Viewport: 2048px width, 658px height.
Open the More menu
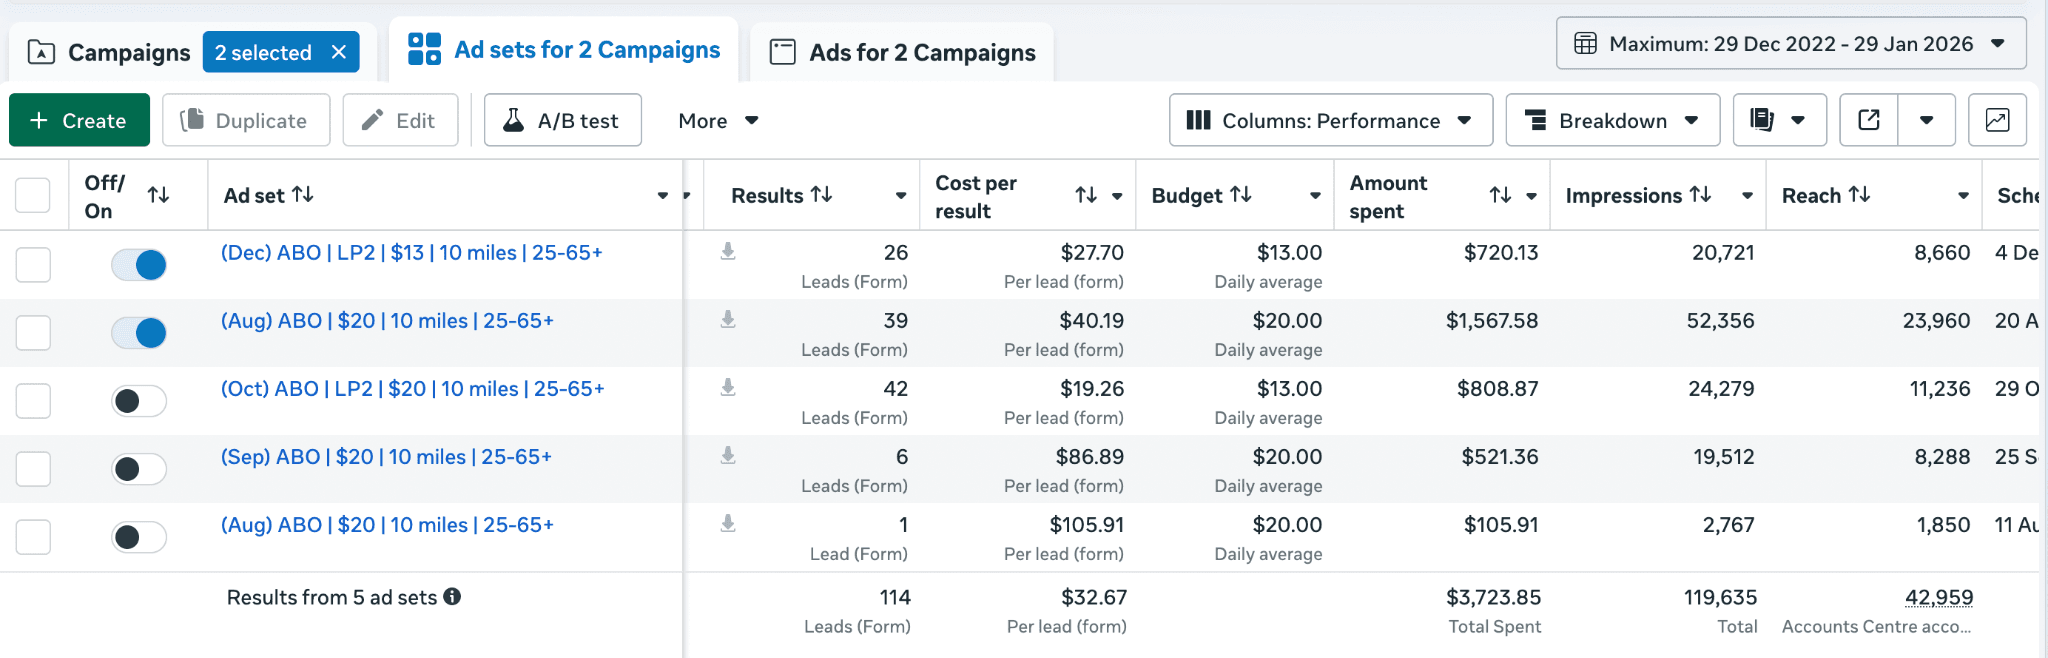point(718,121)
